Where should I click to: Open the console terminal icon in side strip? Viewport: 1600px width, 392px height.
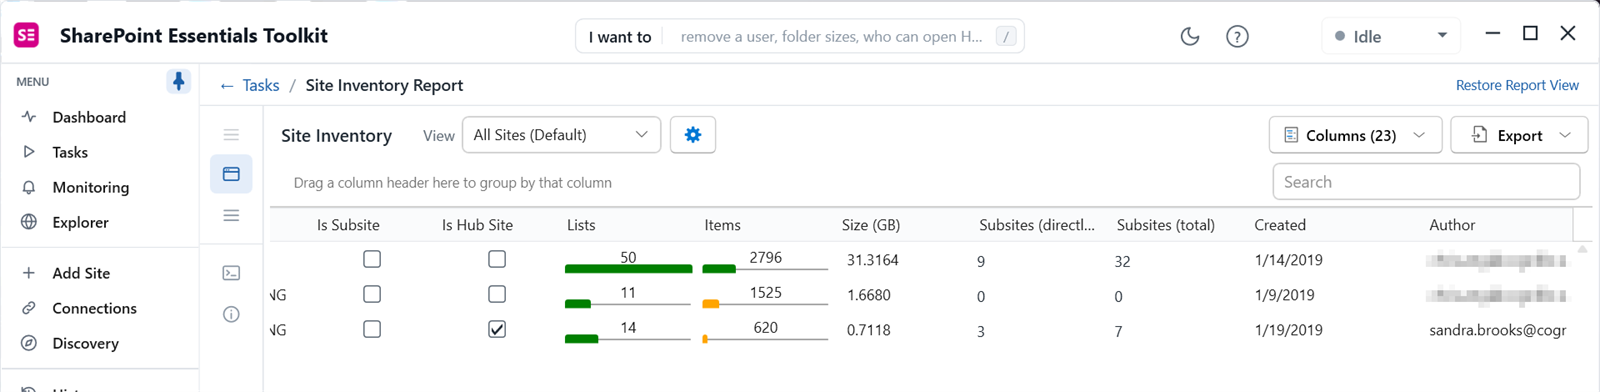click(x=231, y=273)
